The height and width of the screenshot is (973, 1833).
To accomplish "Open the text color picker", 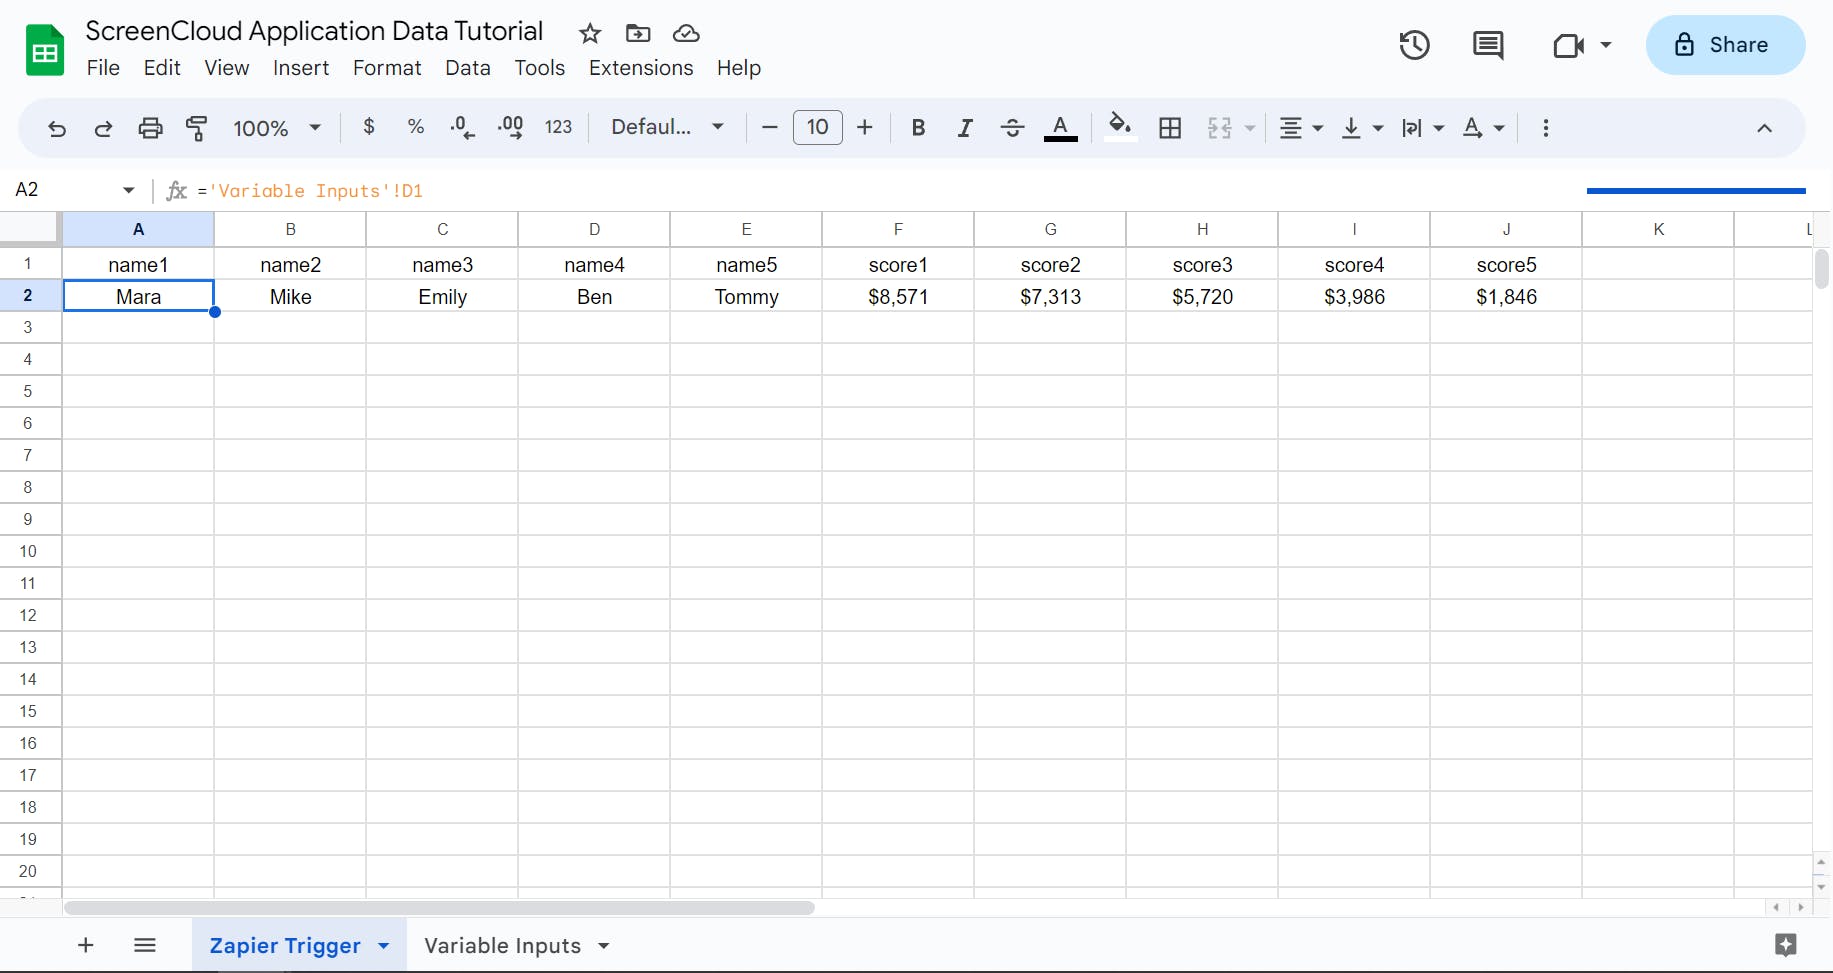I will [x=1061, y=128].
